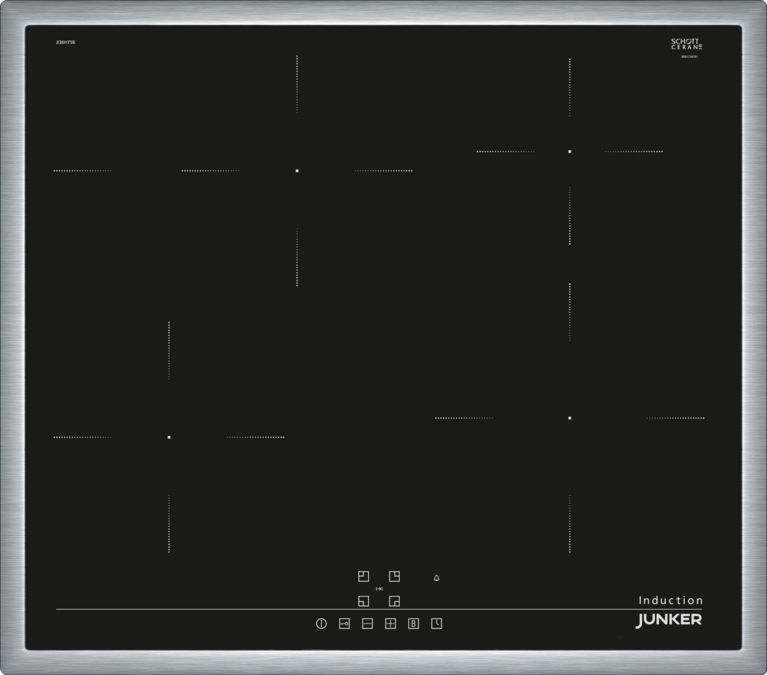Tap the combi-zone link symbol between zones
Viewport: 767px width, 675px height.
(x=379, y=589)
